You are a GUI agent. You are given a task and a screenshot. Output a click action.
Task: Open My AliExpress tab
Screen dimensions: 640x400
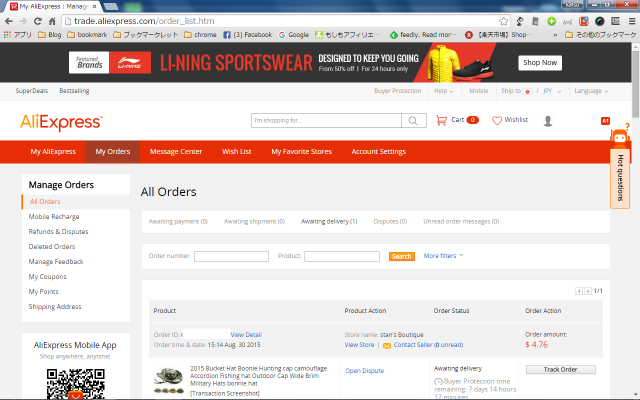pos(53,152)
